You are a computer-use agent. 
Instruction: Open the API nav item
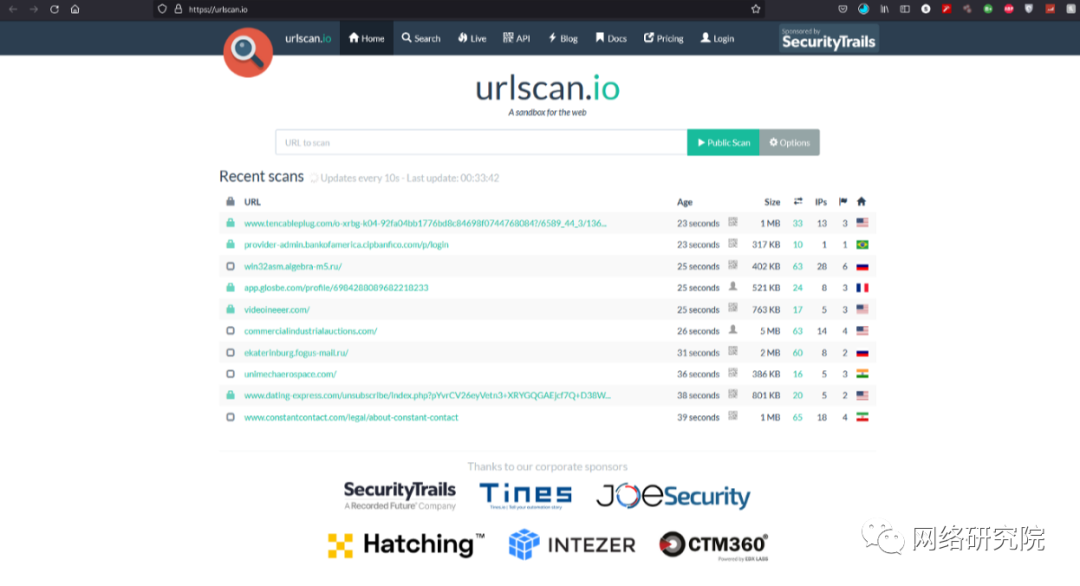pyautogui.click(x=517, y=39)
